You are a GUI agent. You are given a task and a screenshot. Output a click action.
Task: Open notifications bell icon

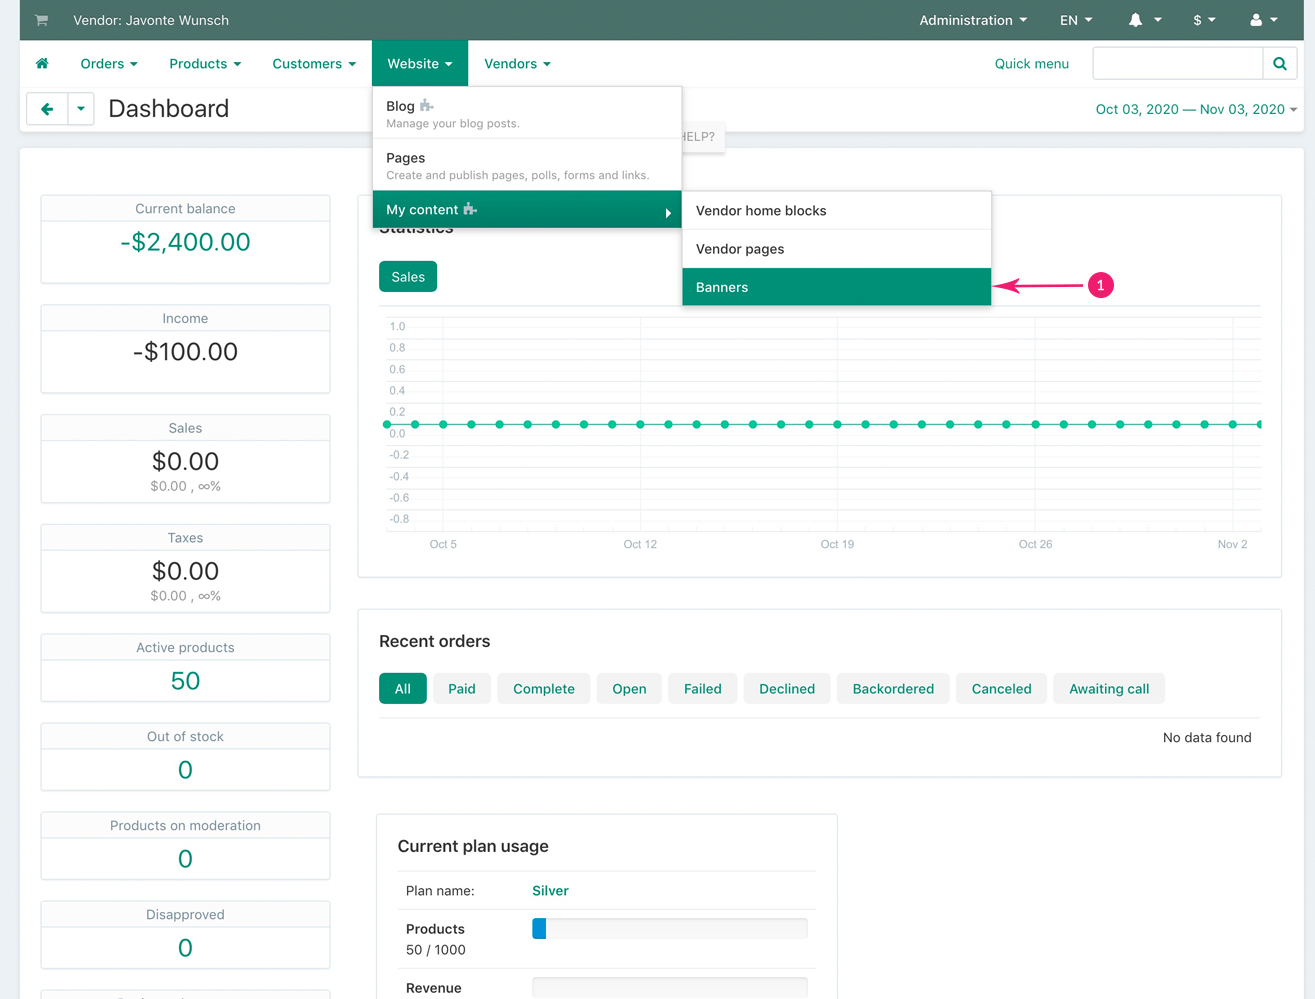(1136, 20)
